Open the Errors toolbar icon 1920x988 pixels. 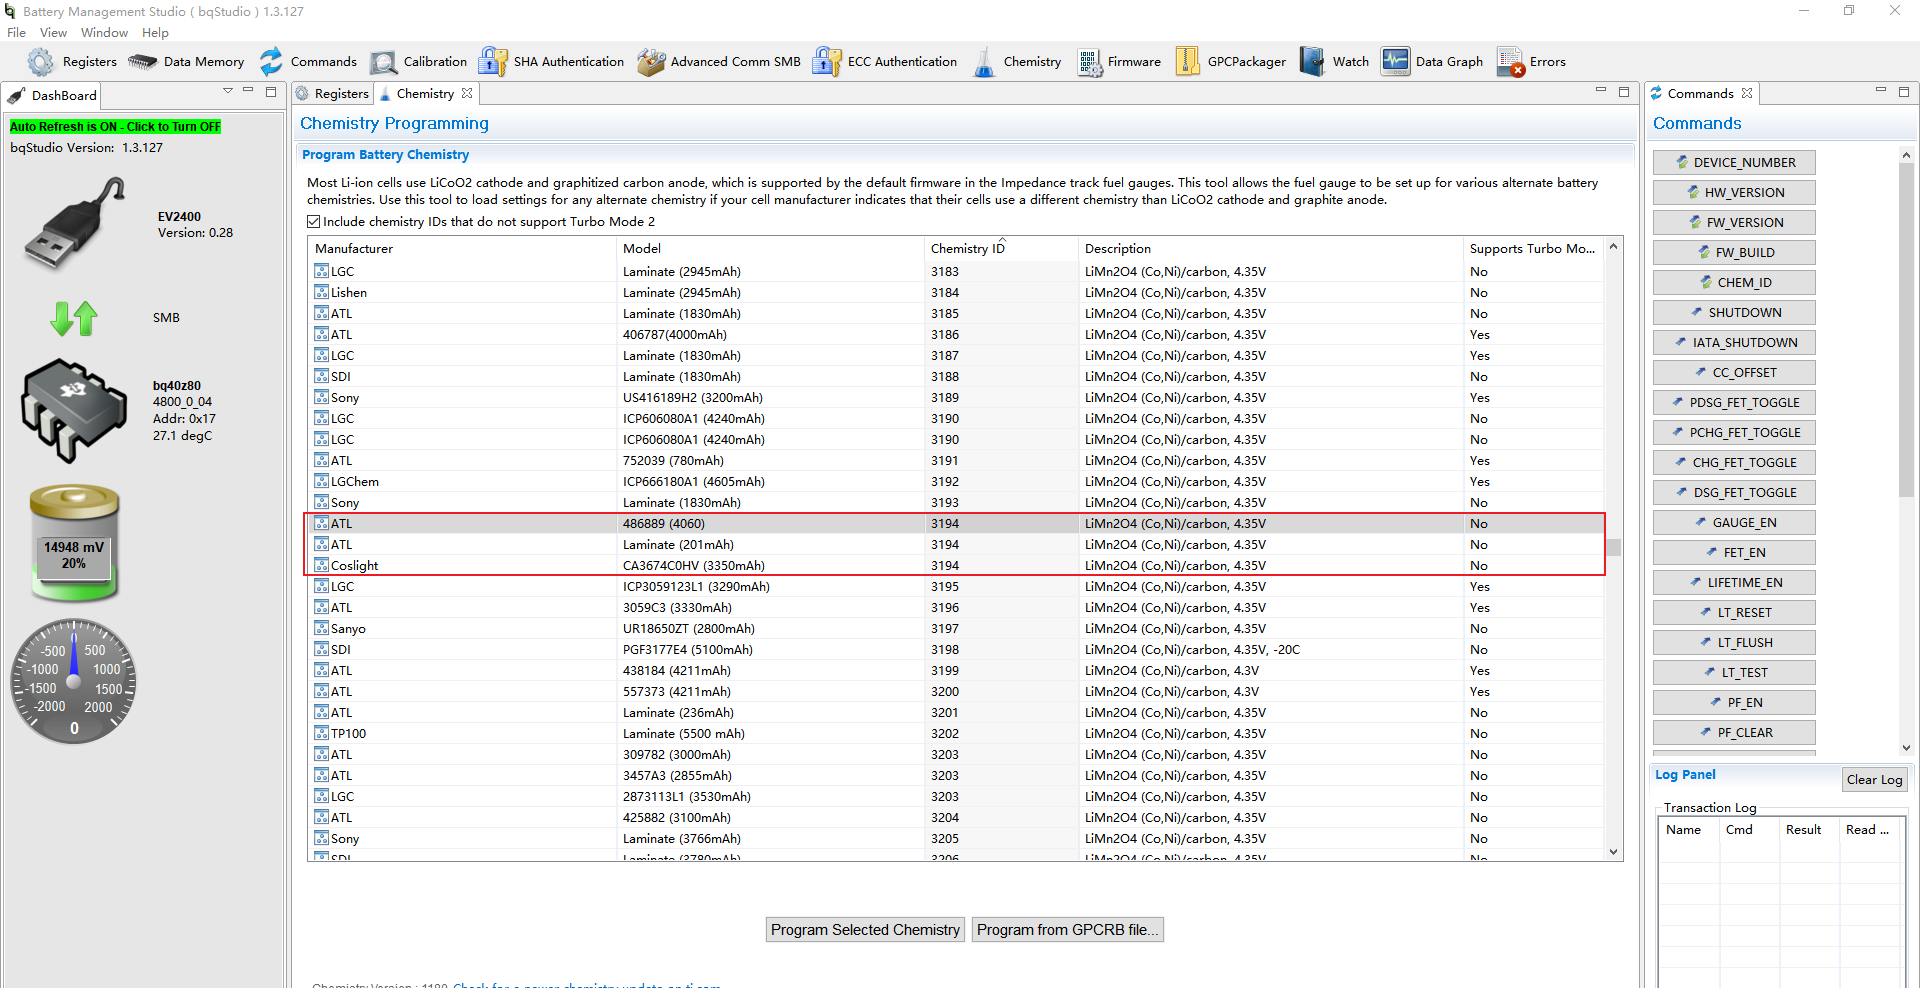tap(1510, 62)
